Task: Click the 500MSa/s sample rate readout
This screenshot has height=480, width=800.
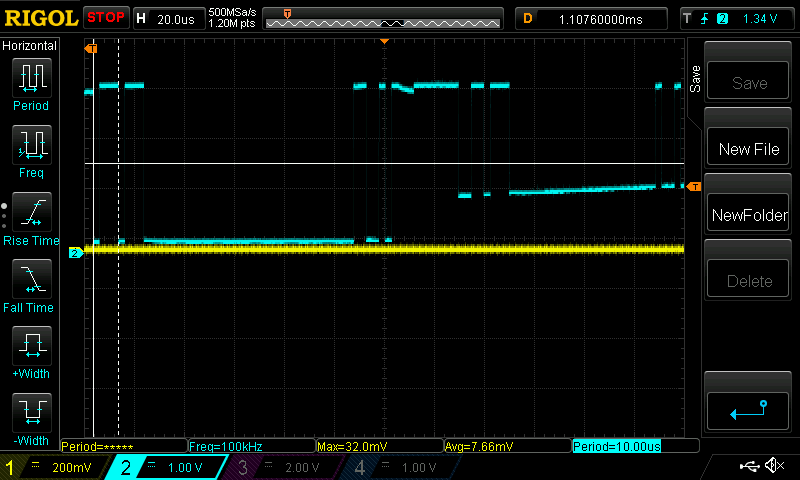Action: click(232, 12)
